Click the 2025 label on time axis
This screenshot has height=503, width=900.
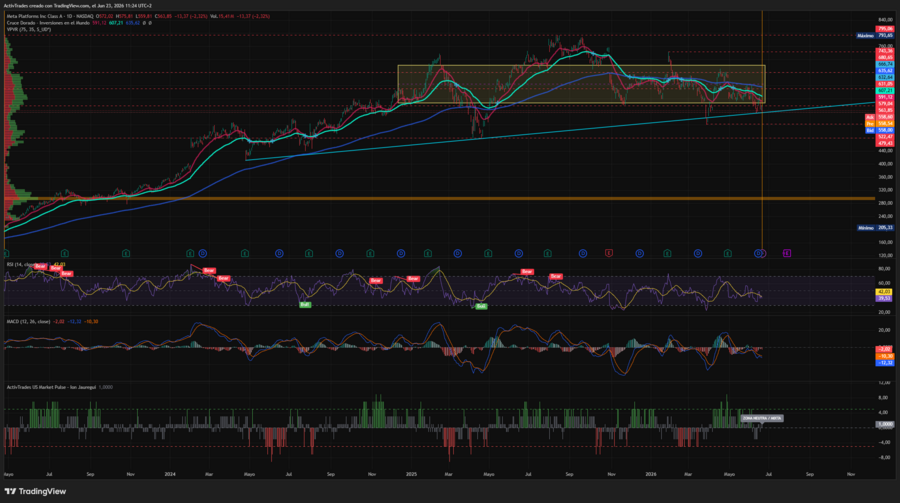tap(411, 474)
